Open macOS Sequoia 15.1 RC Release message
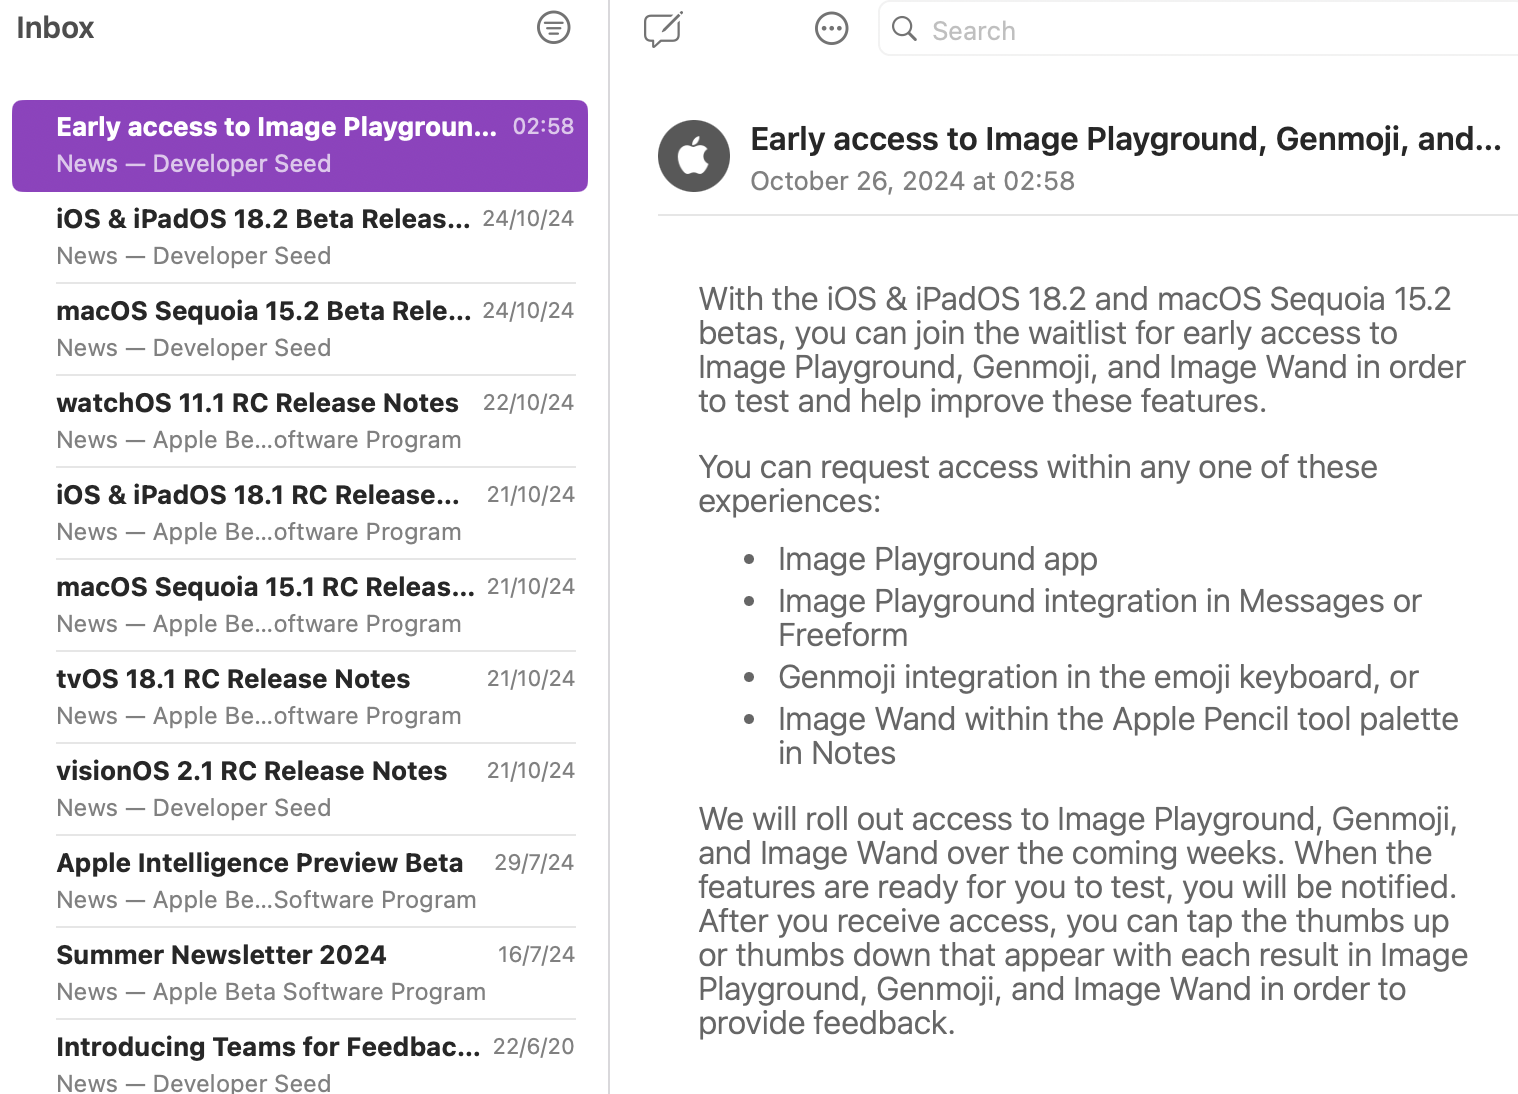This screenshot has height=1094, width=1518. 300,605
